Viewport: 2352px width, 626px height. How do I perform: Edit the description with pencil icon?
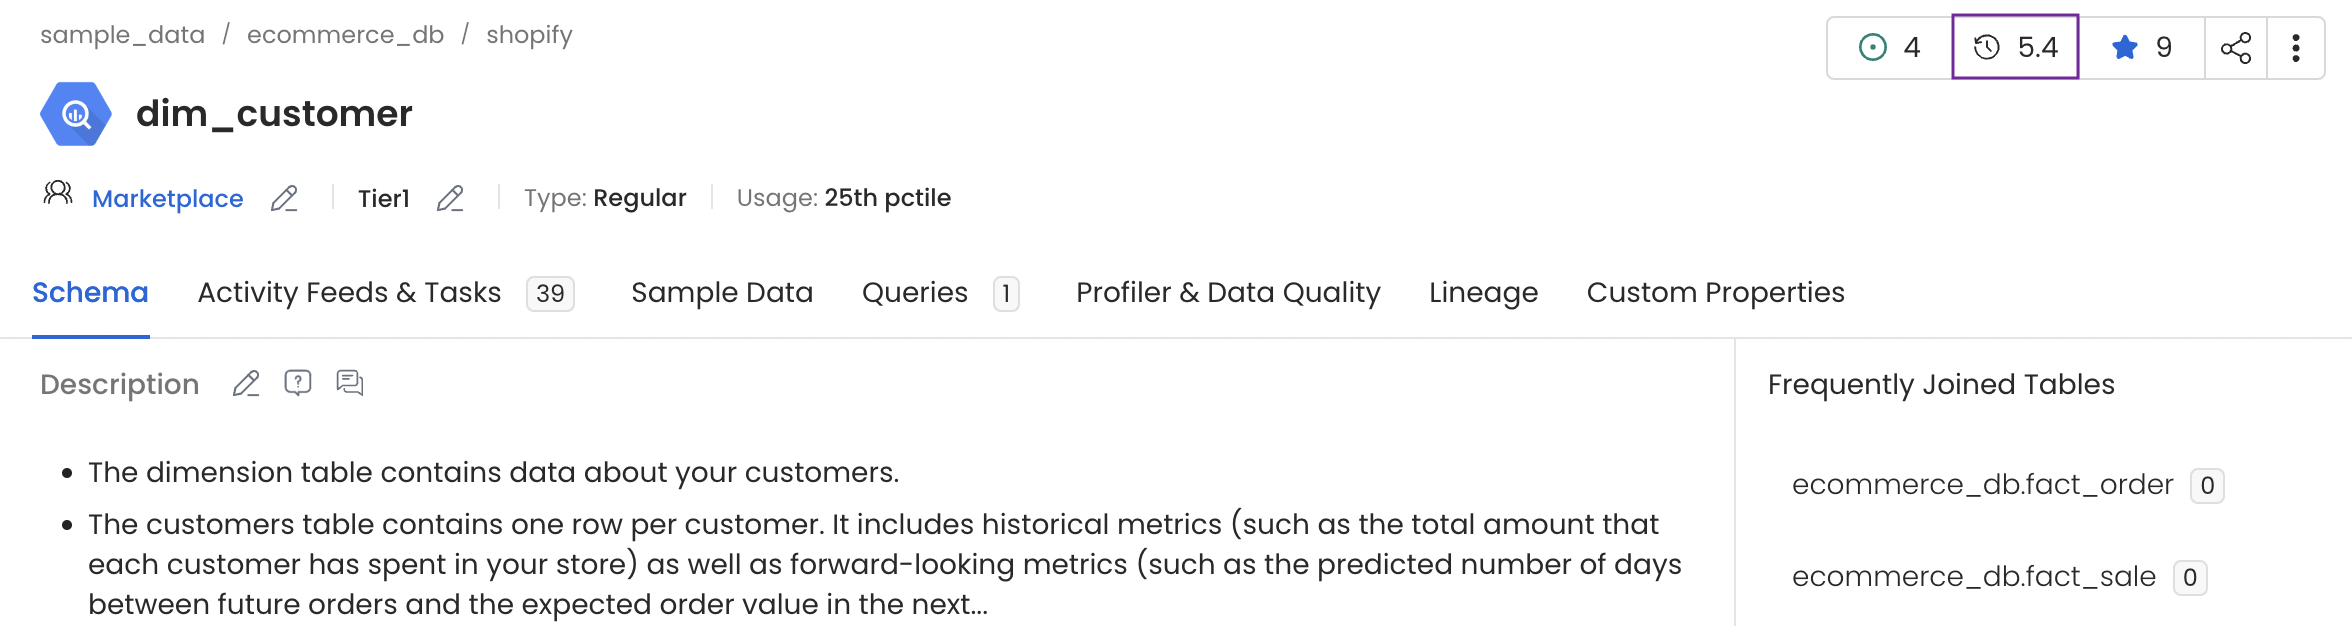(x=246, y=384)
